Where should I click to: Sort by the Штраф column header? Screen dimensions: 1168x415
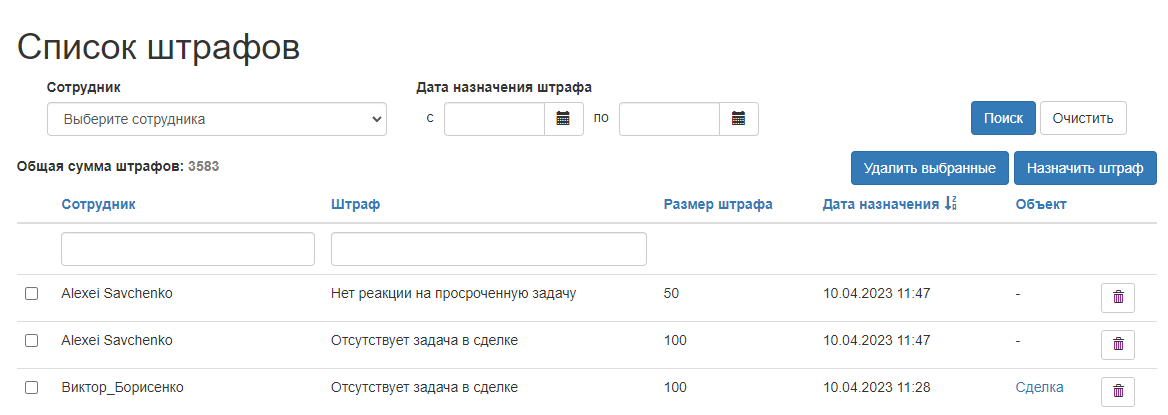tap(355, 204)
